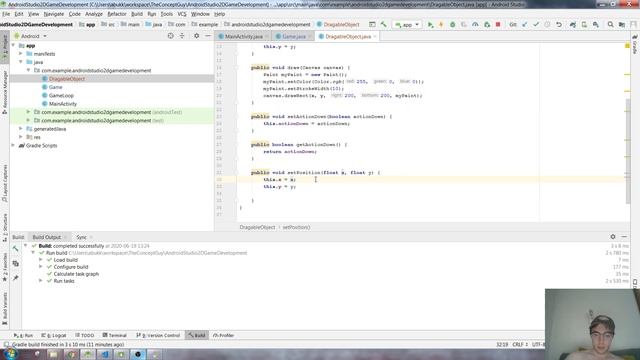The height and width of the screenshot is (360, 640).
Task: Expand the Run tasks entry
Action: [x=41, y=281]
